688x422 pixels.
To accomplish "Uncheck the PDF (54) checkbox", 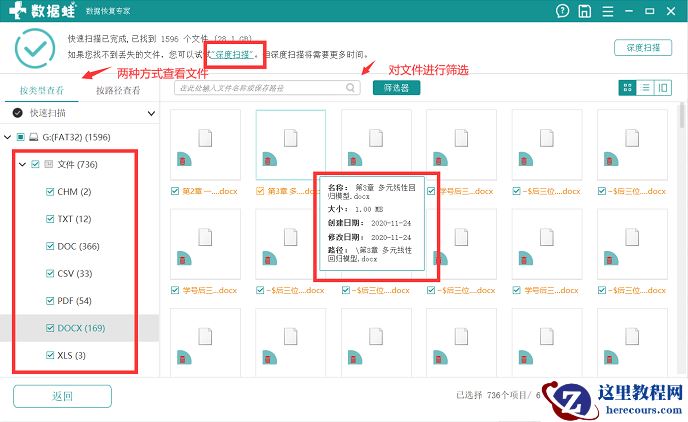I will 50,300.
